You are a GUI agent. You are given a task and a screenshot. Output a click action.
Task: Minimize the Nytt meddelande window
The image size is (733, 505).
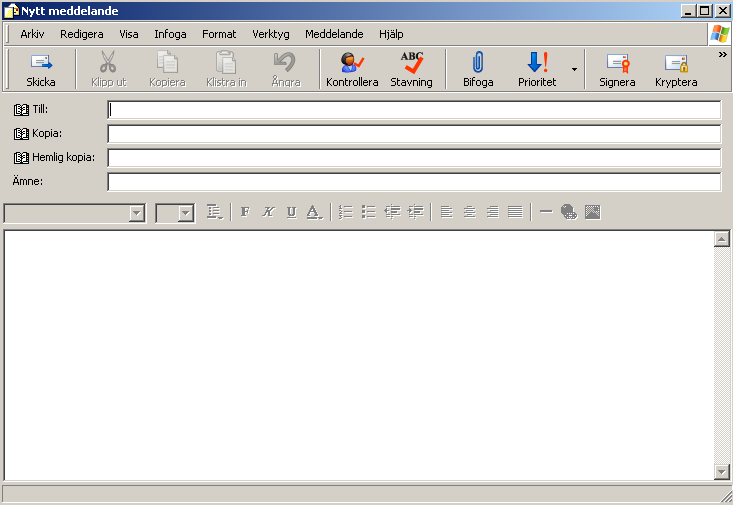tap(688, 11)
